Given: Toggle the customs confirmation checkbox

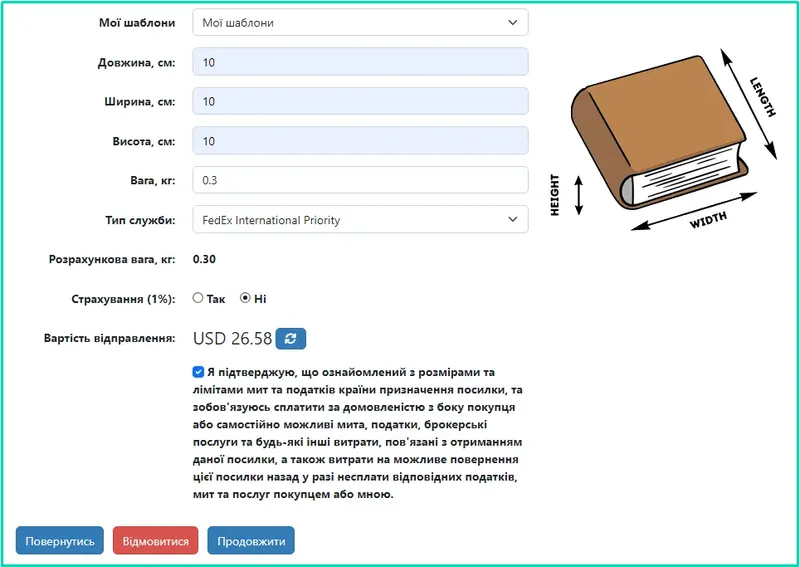Looking at the screenshot, I should pyautogui.click(x=198, y=372).
